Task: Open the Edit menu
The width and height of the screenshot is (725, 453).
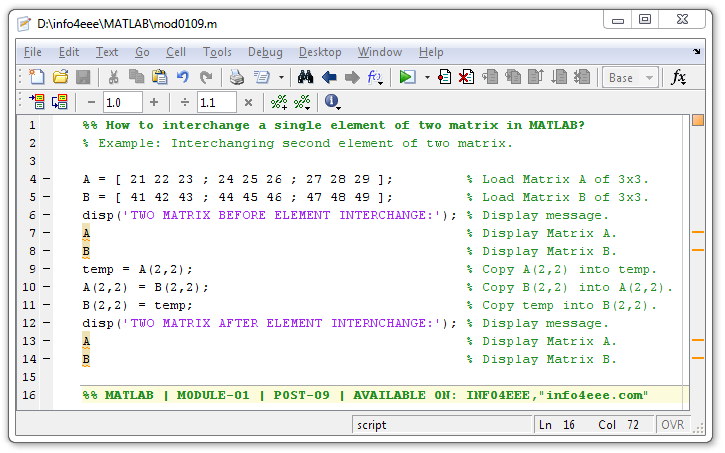Action: point(69,52)
